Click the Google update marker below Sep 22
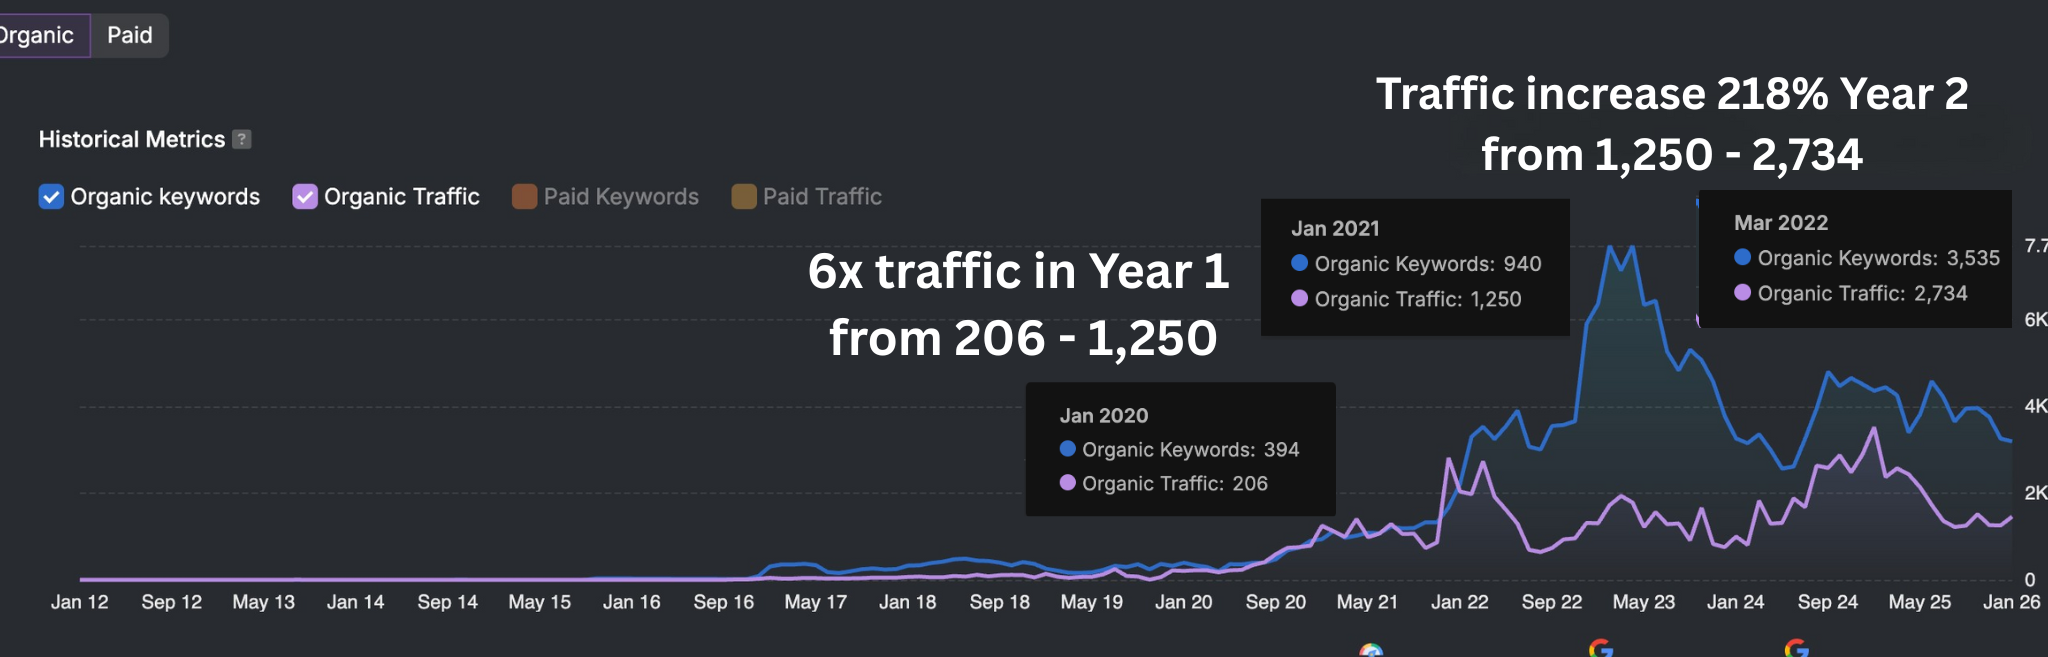 (1600, 649)
